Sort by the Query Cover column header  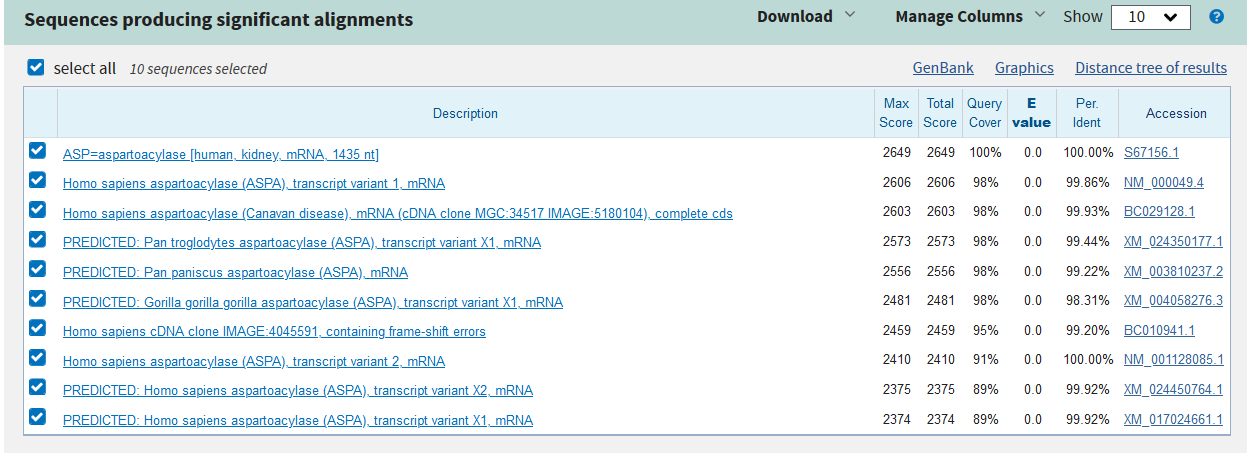984,113
